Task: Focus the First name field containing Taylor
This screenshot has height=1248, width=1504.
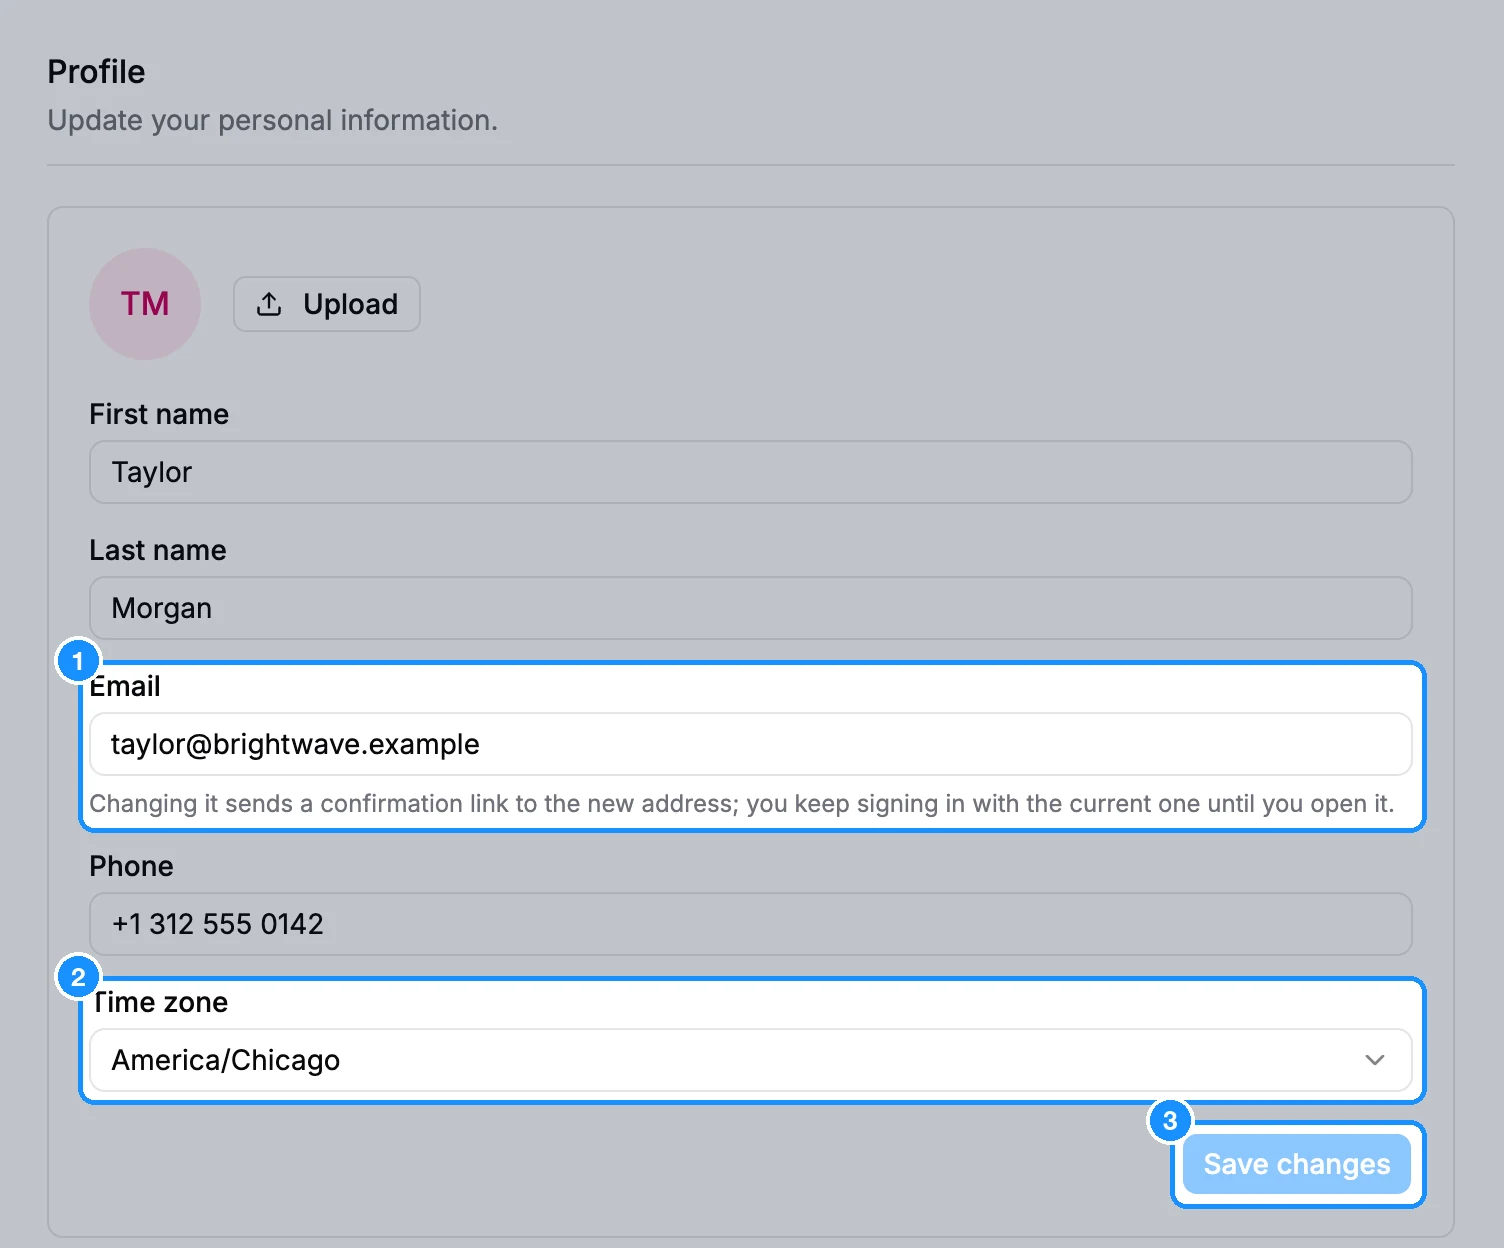Action: point(751,472)
